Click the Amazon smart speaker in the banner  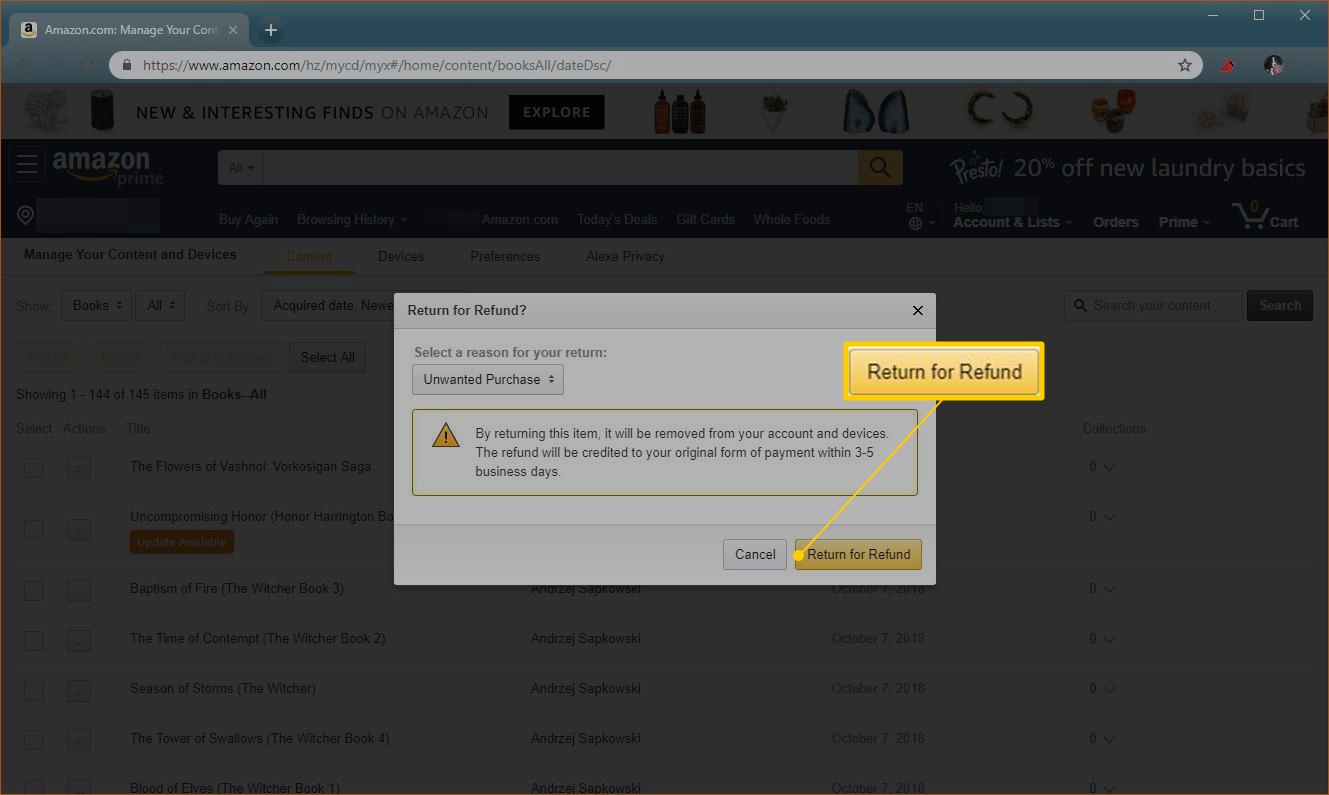[101, 111]
